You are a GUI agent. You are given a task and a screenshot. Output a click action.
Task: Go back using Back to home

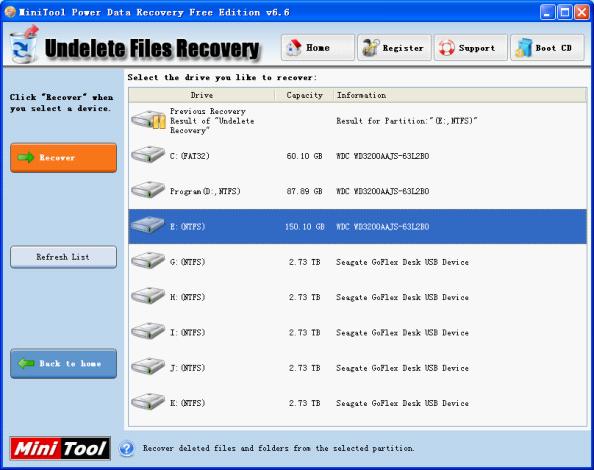(x=63, y=364)
